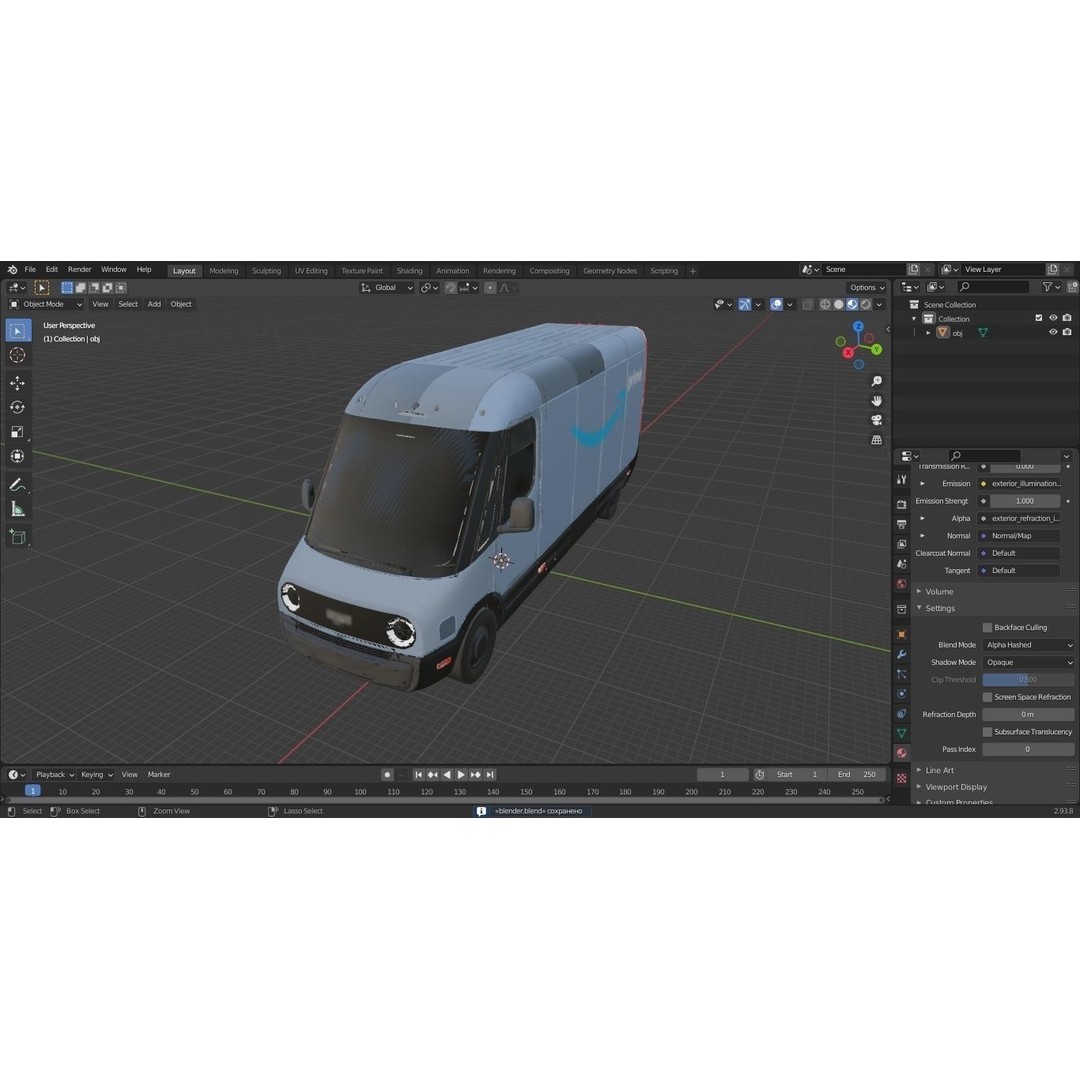Switch to the UV Editing workspace tab
This screenshot has height=1080, width=1080.
pyautogui.click(x=311, y=271)
